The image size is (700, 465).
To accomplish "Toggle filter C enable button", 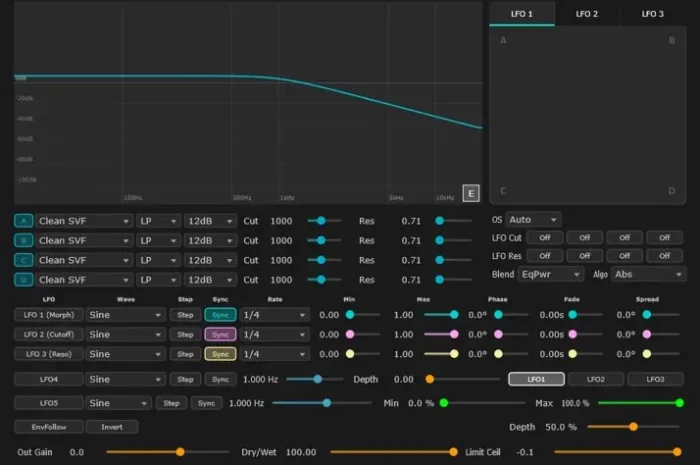I will 24,260.
